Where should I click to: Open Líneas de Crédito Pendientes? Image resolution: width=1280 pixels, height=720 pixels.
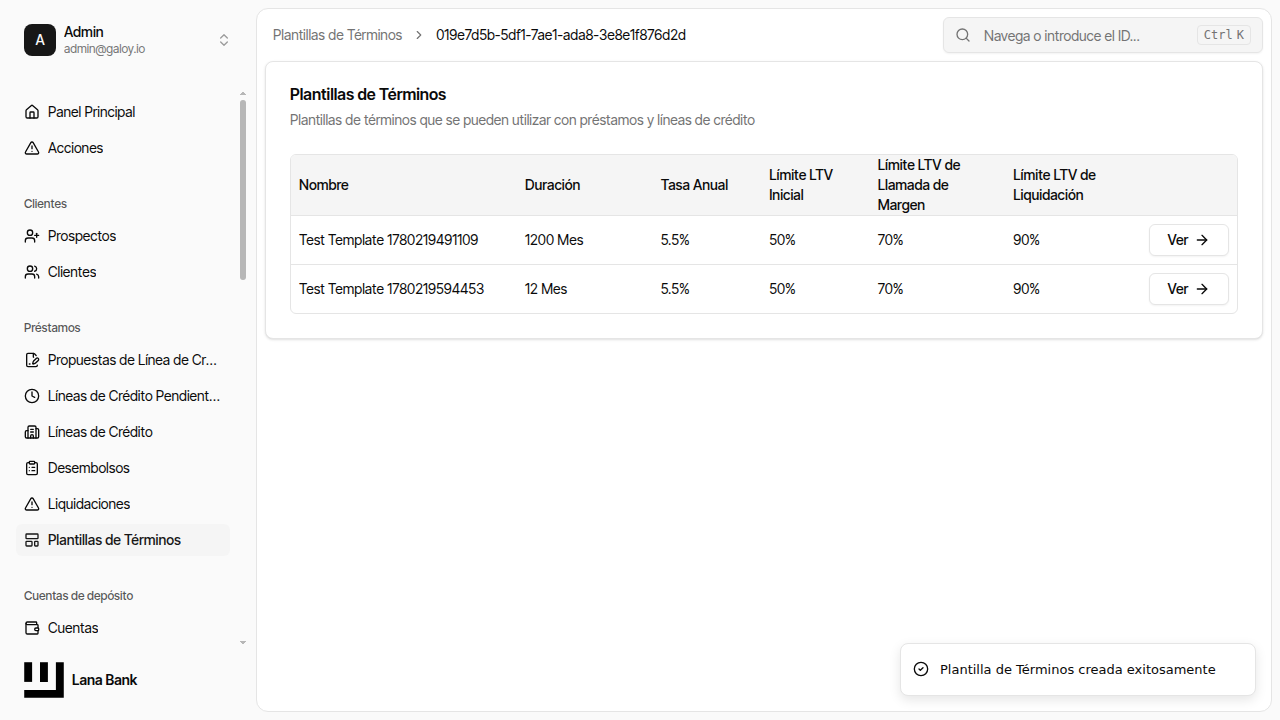coord(123,396)
